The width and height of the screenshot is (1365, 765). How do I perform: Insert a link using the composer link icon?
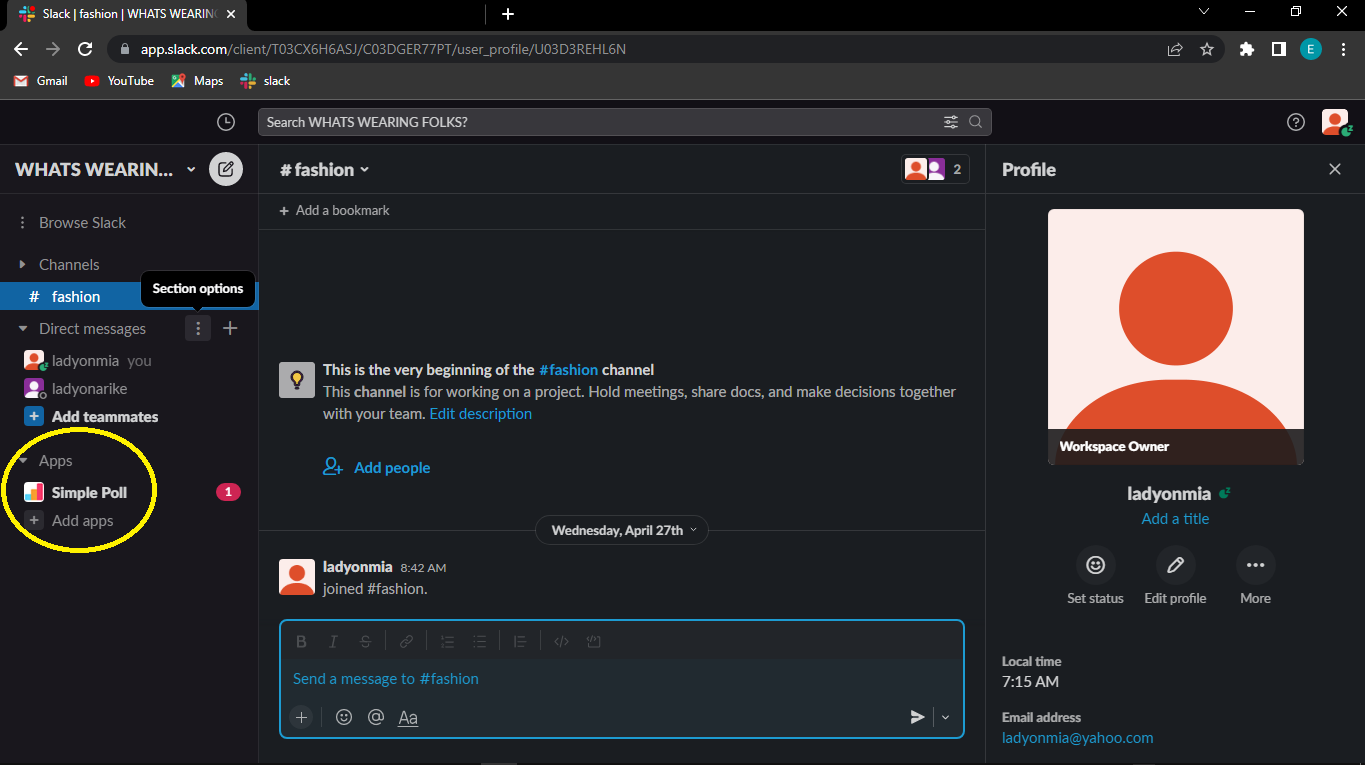point(406,642)
